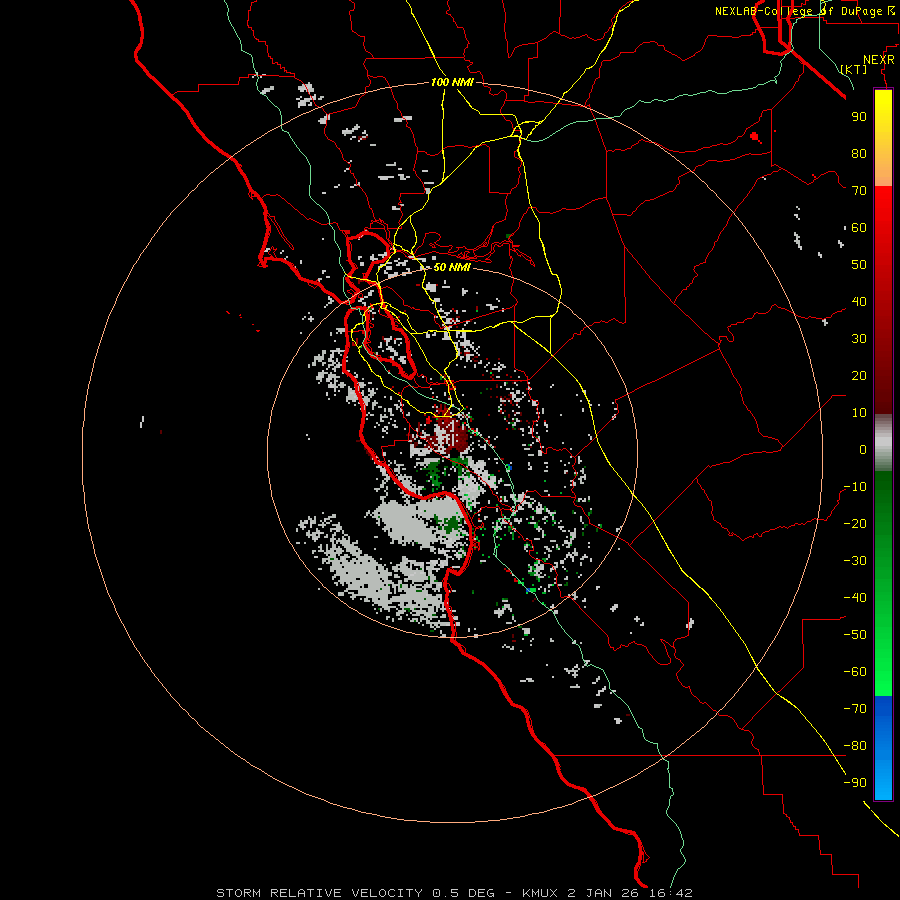Click the 50 value on the velocity scale
Image resolution: width=900 pixels, height=900 pixels.
coord(859,265)
